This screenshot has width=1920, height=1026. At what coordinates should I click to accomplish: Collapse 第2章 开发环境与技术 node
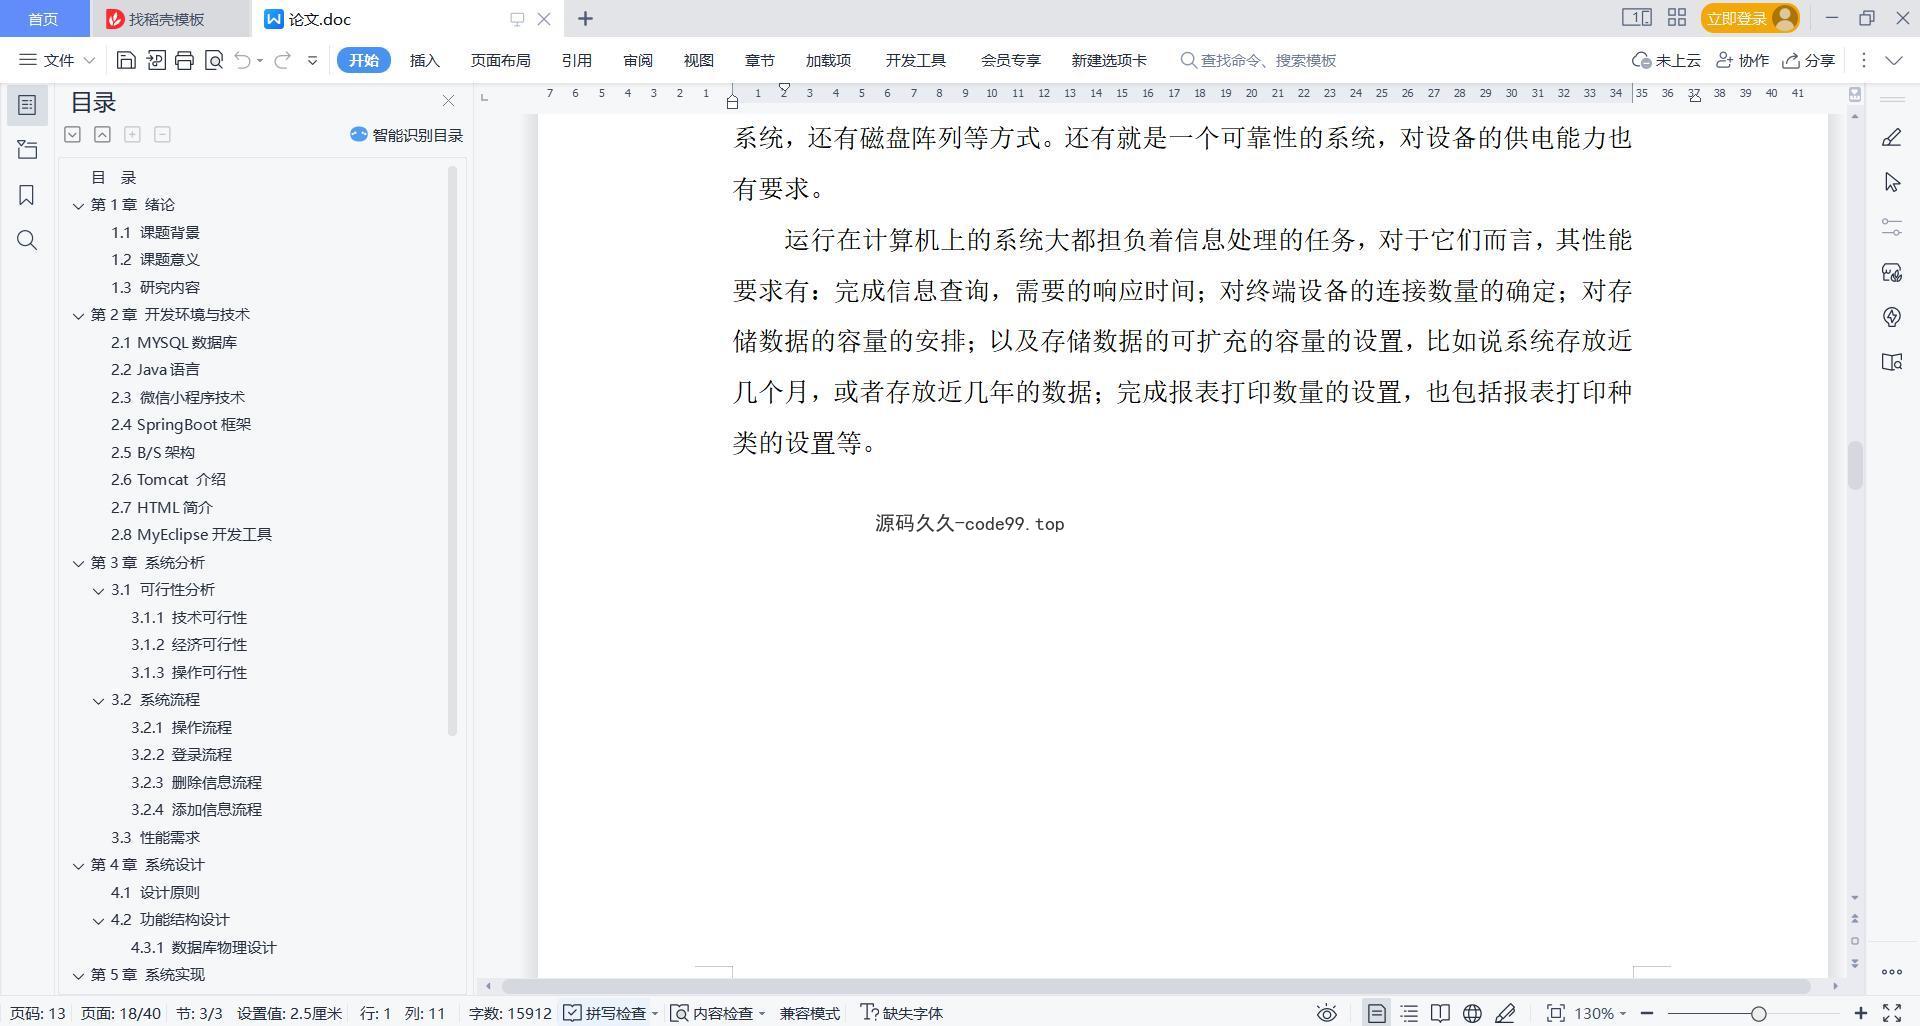tap(78, 315)
